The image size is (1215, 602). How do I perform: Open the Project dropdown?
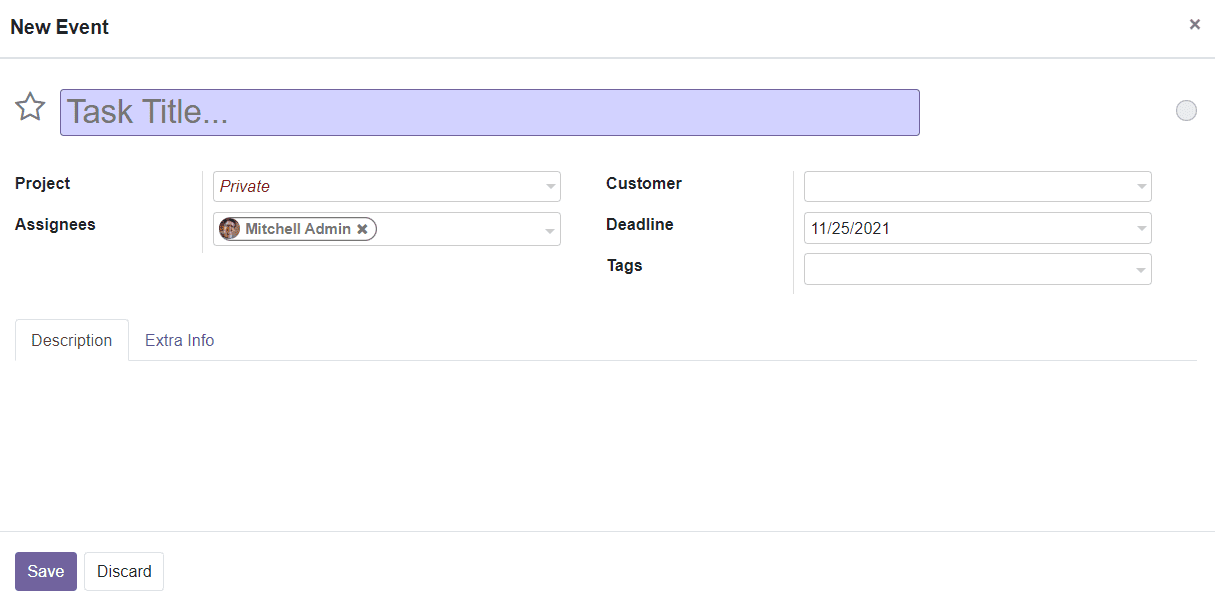(549, 186)
